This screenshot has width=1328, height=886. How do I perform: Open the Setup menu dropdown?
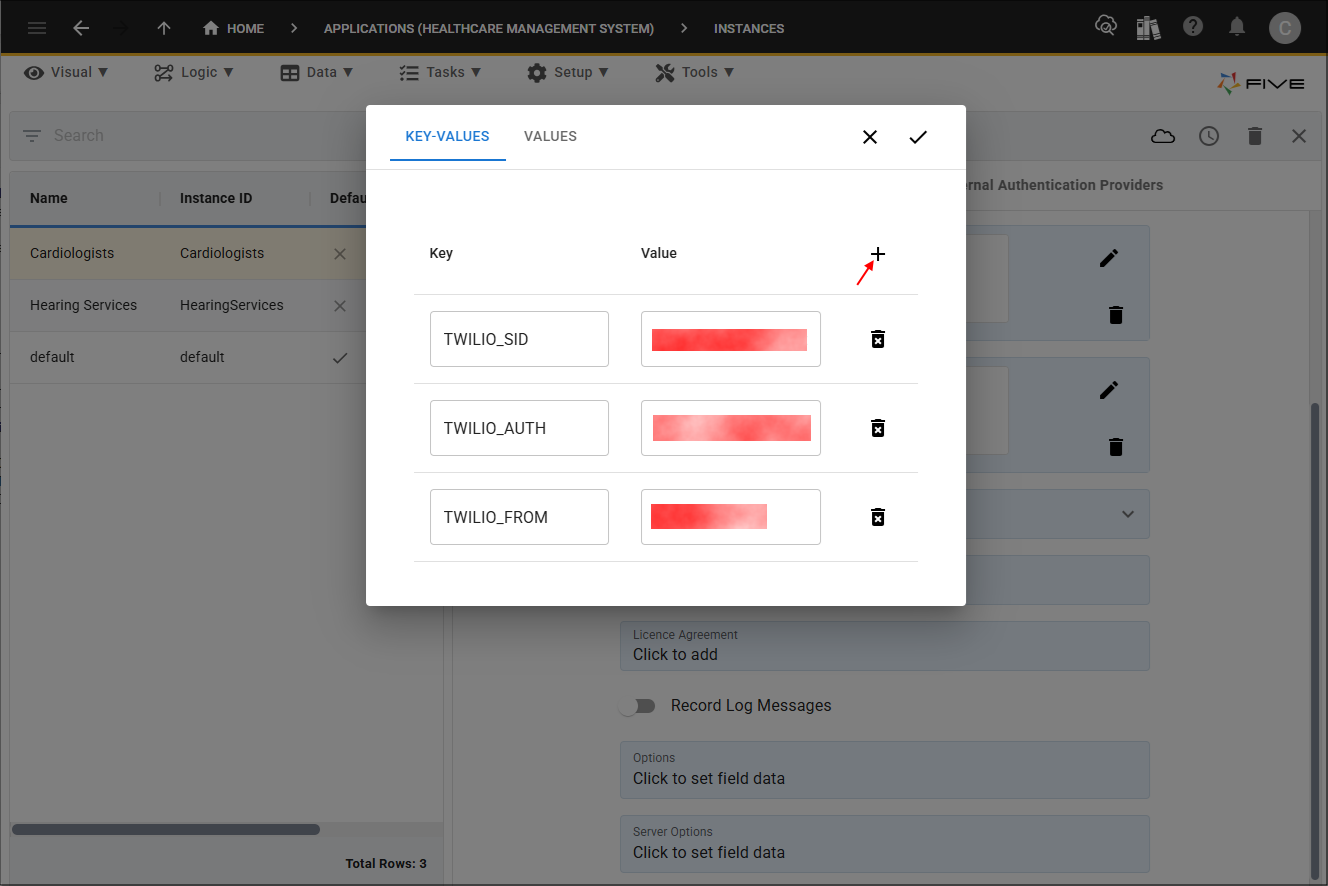(568, 72)
